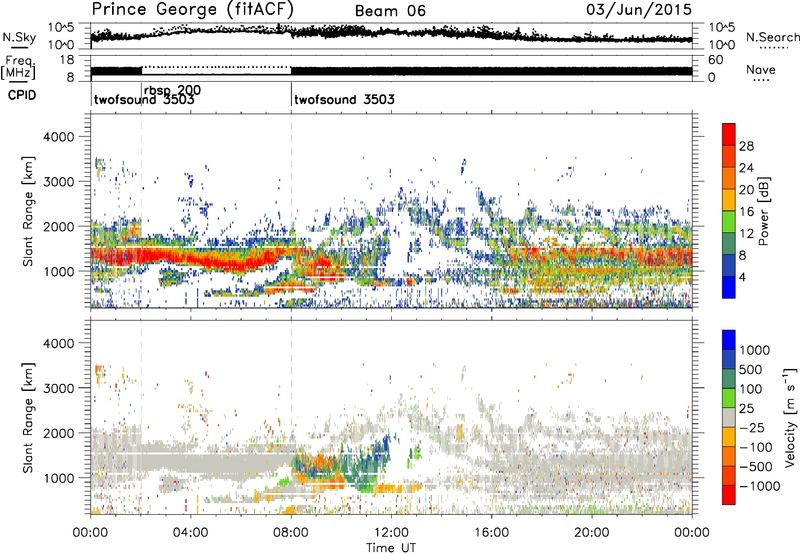Click the 'N.Sky' legend label

[19, 37]
